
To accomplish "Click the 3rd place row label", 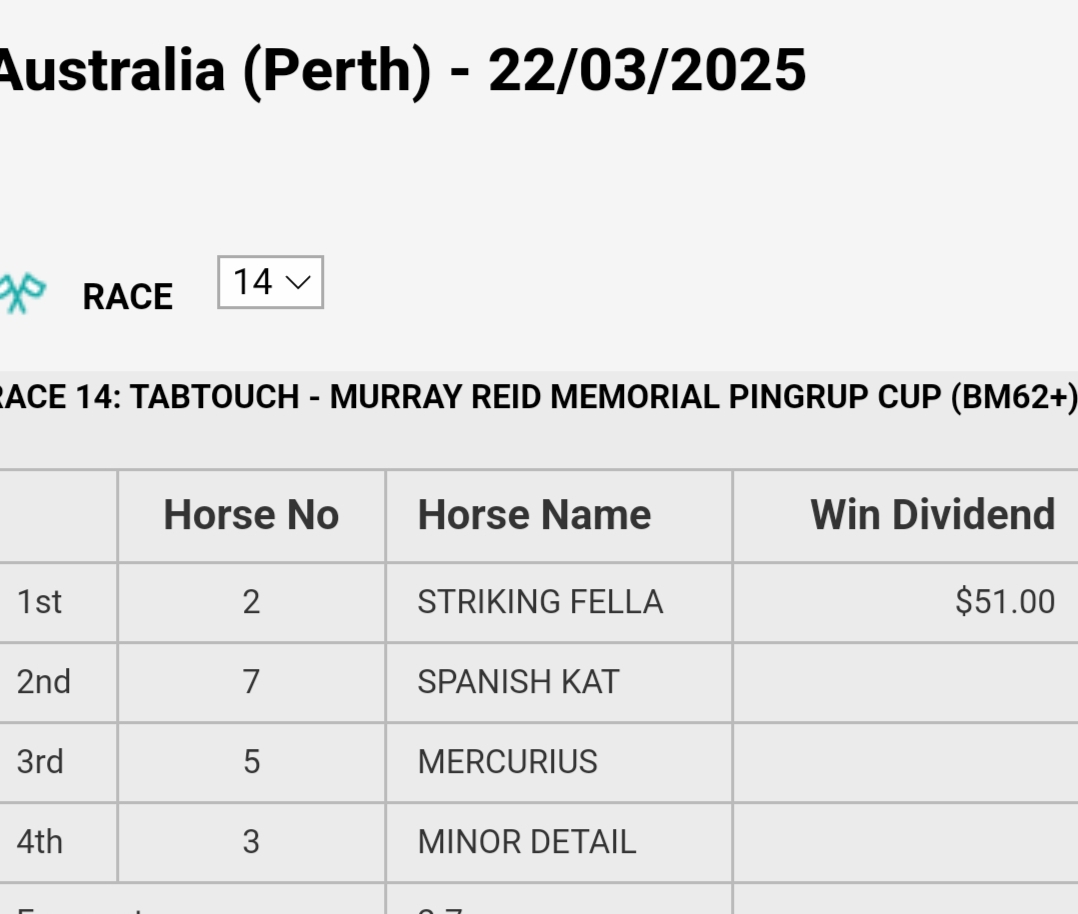I will click(40, 762).
